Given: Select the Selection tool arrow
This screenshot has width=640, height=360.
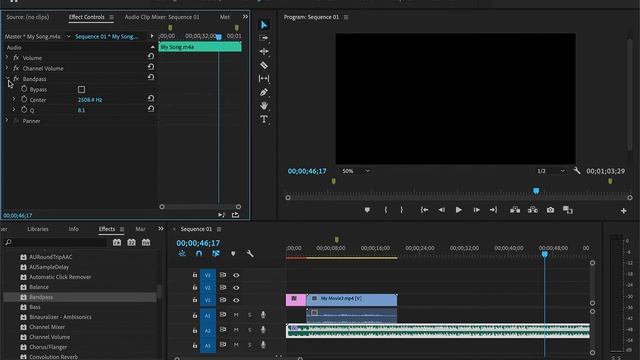Looking at the screenshot, I should coord(264,25).
